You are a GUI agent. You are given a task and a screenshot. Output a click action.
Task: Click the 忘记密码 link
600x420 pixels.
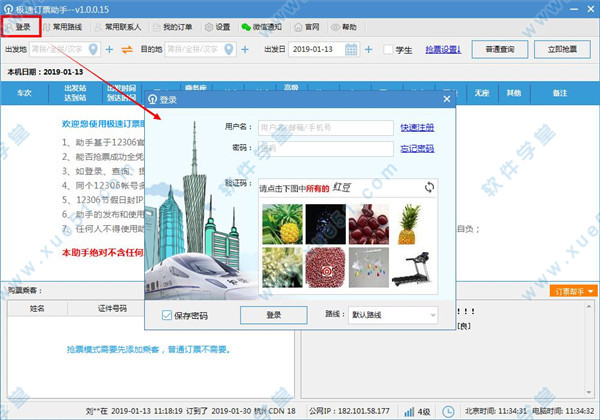coord(417,148)
